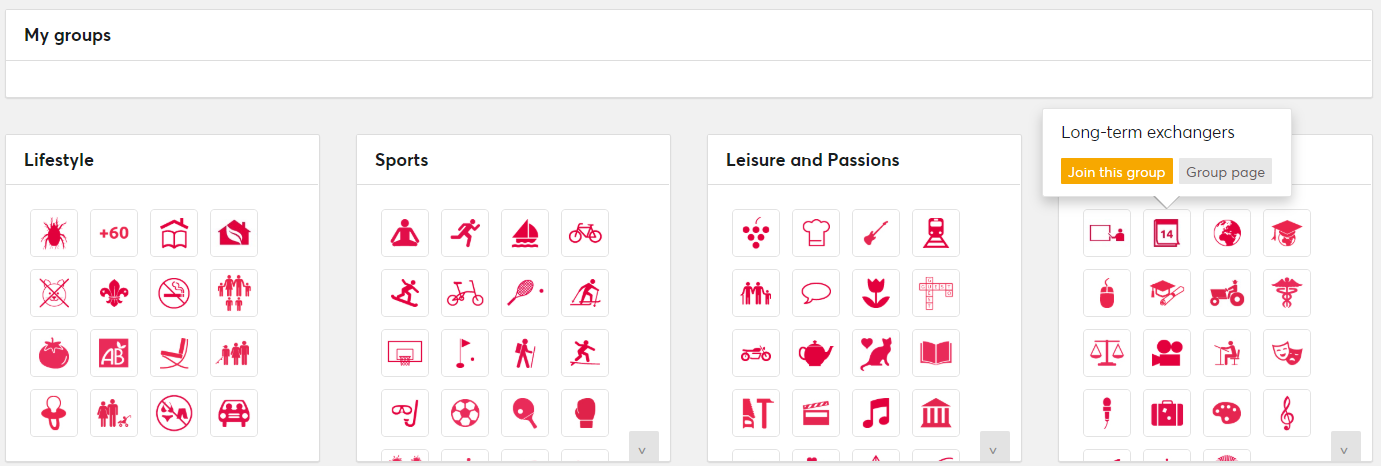The width and height of the screenshot is (1381, 466).
Task: Expand the Leisure and Passions list
Action: click(995, 447)
